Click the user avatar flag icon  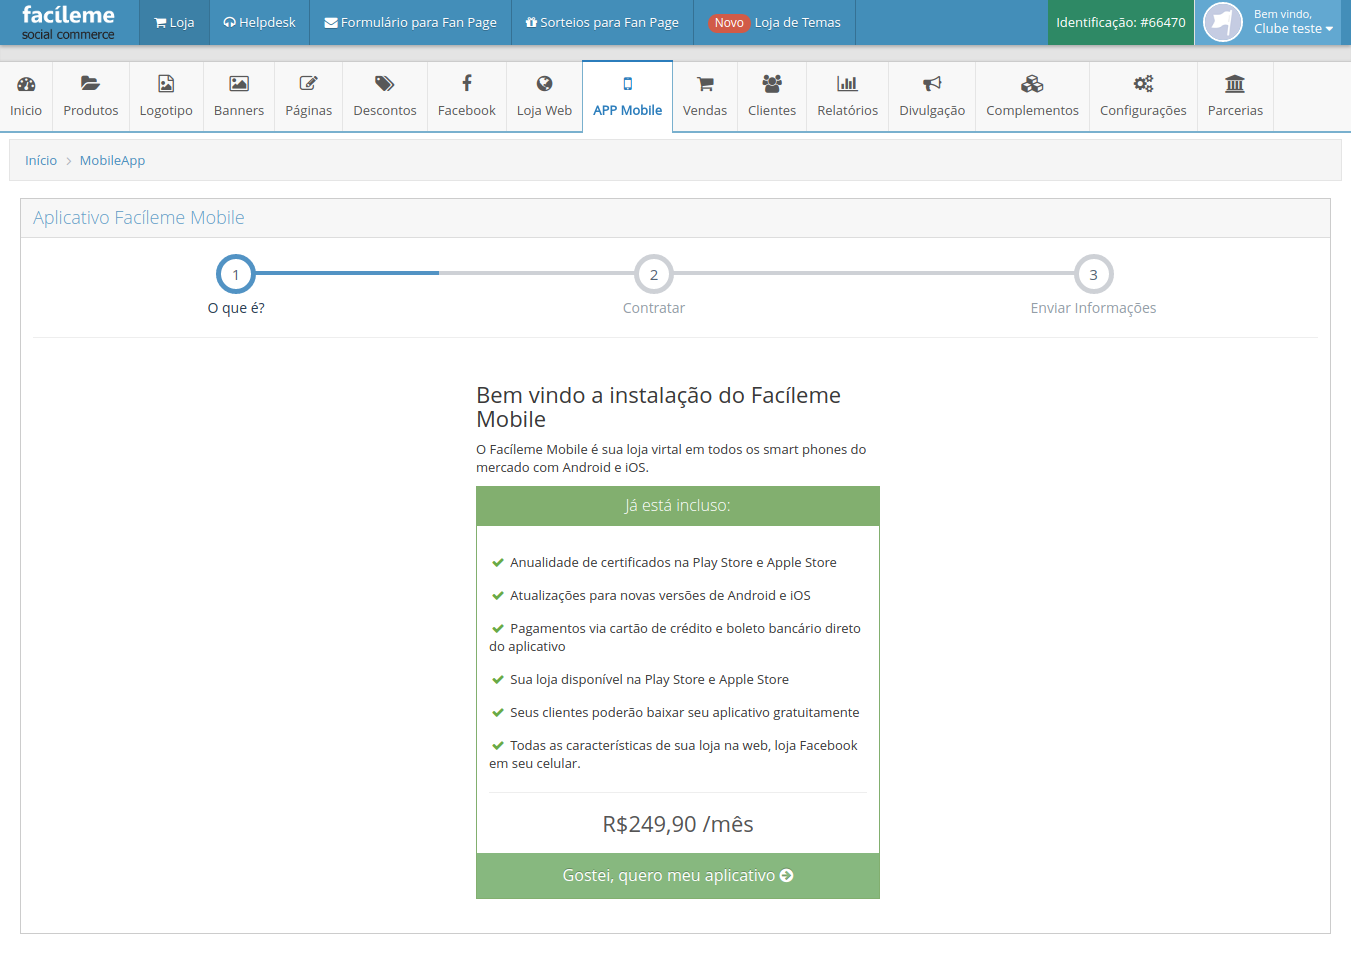1222,22
